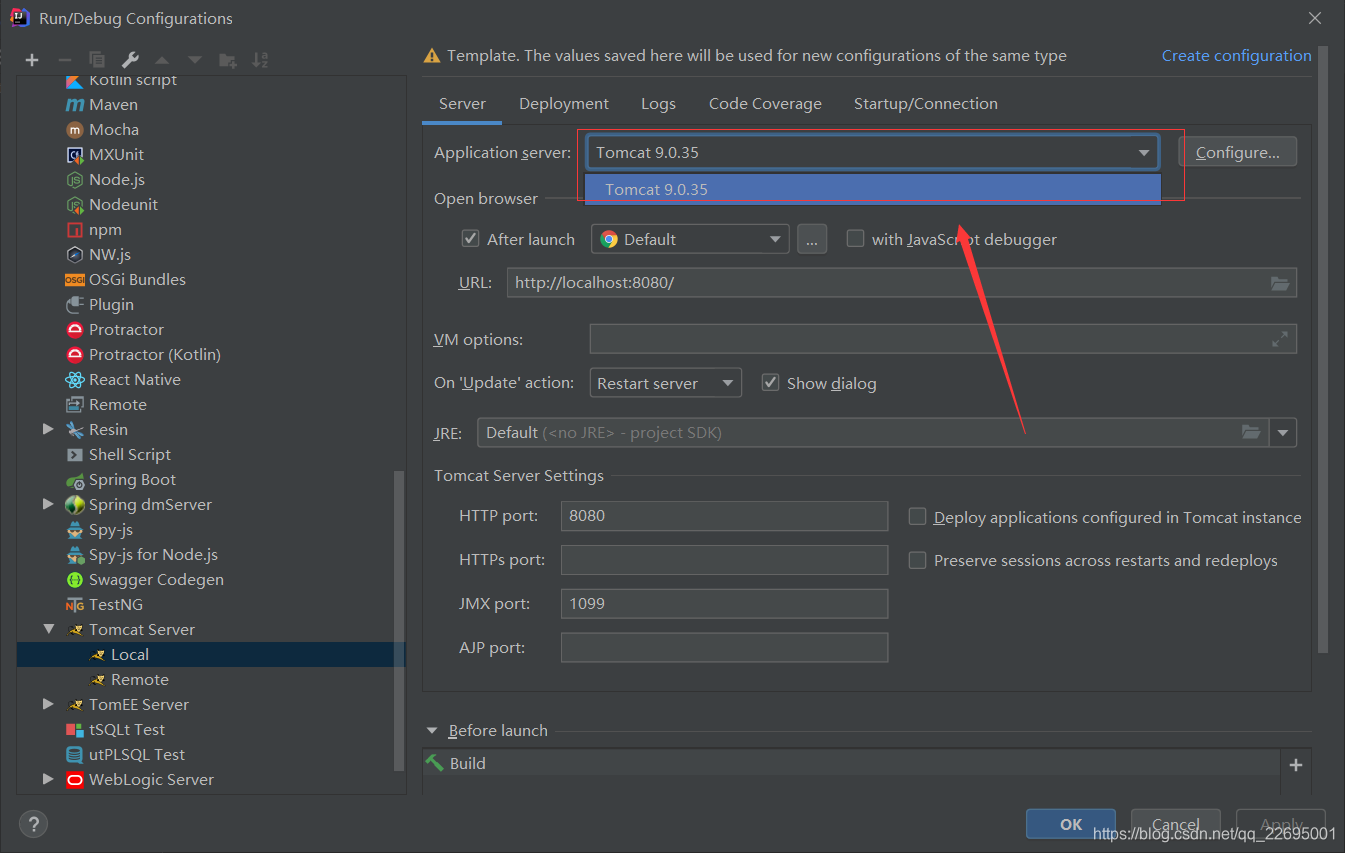Image resolution: width=1345 pixels, height=853 pixels.
Task: Click the browser ellipsis button
Action: (812, 239)
